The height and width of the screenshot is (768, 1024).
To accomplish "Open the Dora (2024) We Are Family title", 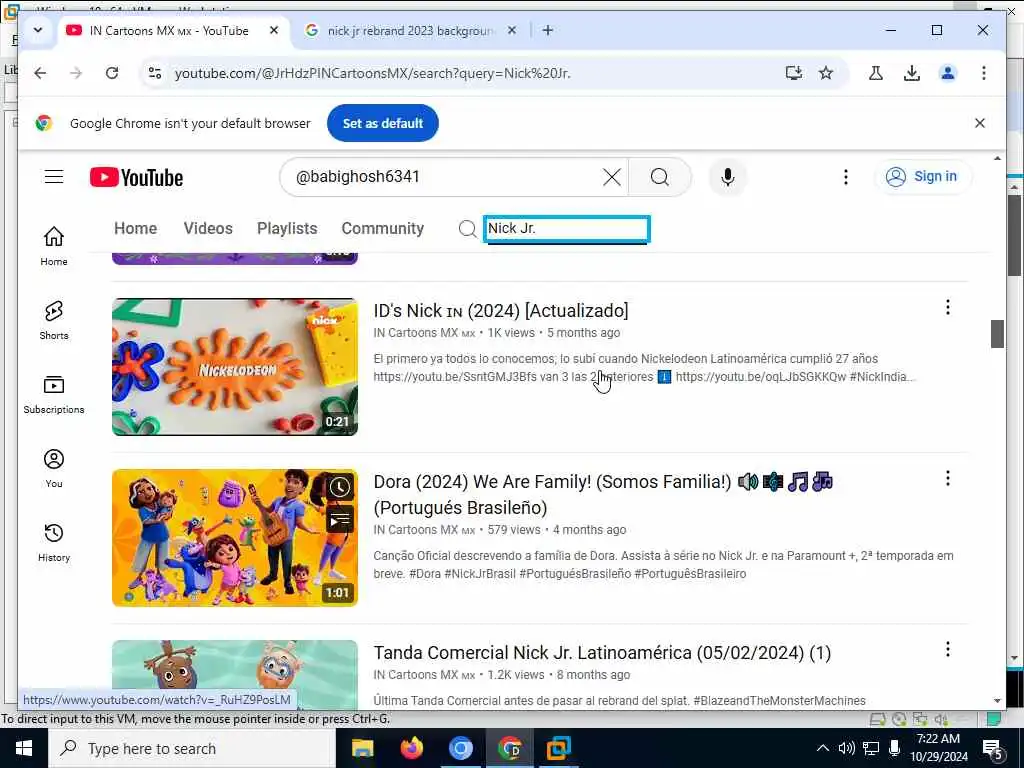I will [603, 494].
